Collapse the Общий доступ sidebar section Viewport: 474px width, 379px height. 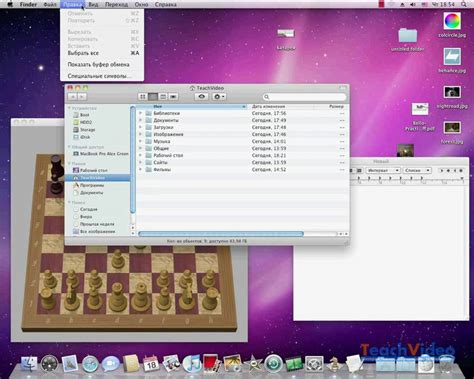[x=69, y=147]
